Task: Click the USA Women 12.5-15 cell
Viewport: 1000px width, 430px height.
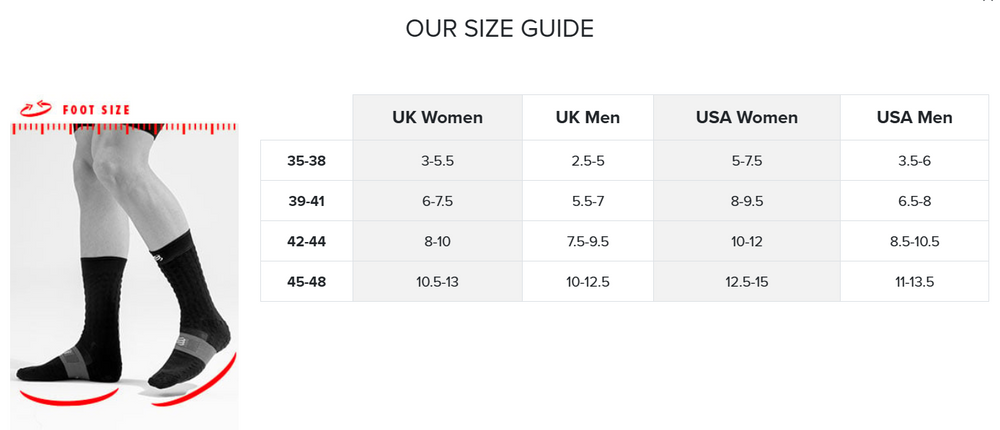Action: [746, 282]
